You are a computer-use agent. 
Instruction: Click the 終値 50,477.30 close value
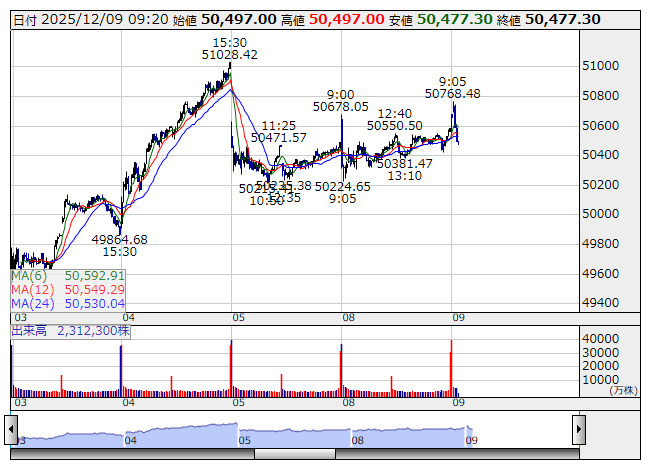pos(548,19)
